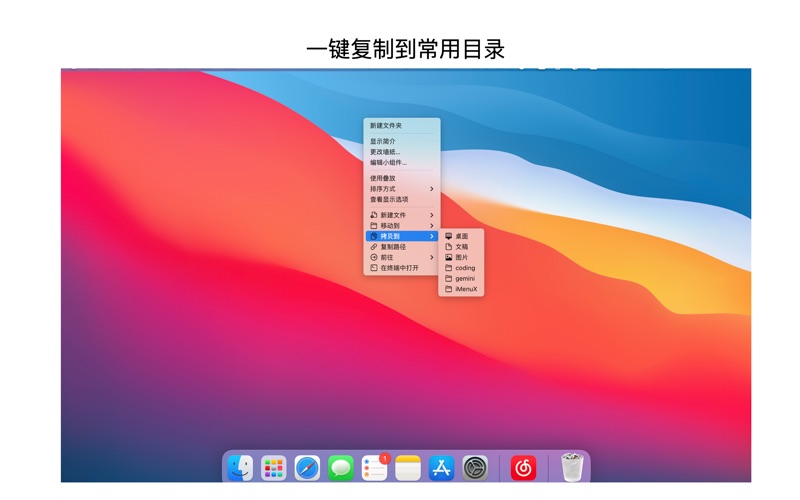Expand the 移动到 submenu
Viewport: 800px width, 500px height.
[x=402, y=226]
